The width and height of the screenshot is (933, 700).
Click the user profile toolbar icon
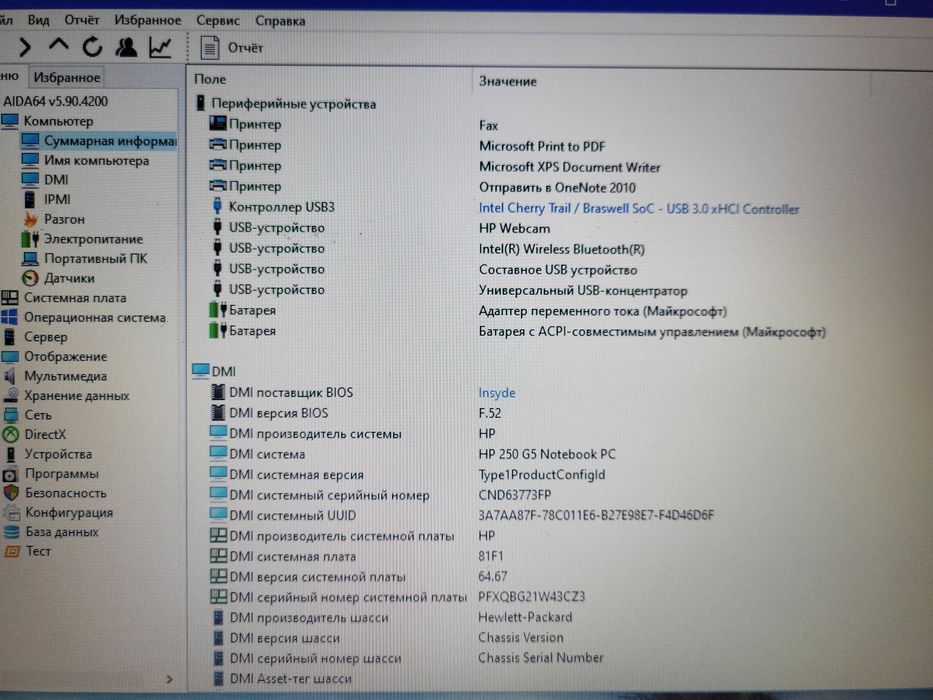(126, 47)
